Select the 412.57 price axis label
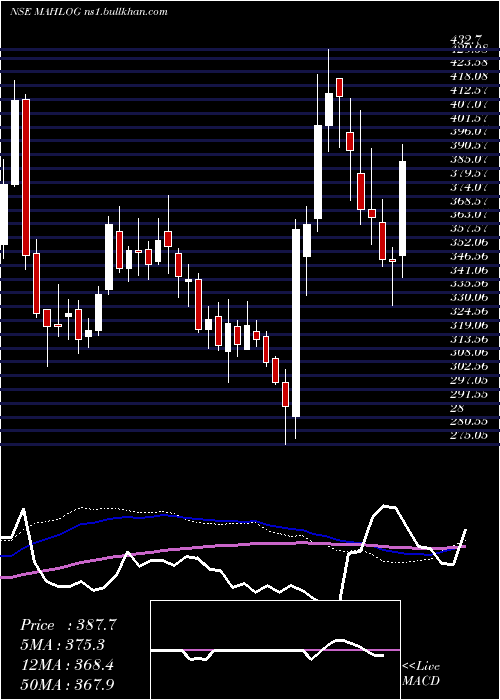Image resolution: width=500 pixels, height=700 pixels. (x=469, y=90)
